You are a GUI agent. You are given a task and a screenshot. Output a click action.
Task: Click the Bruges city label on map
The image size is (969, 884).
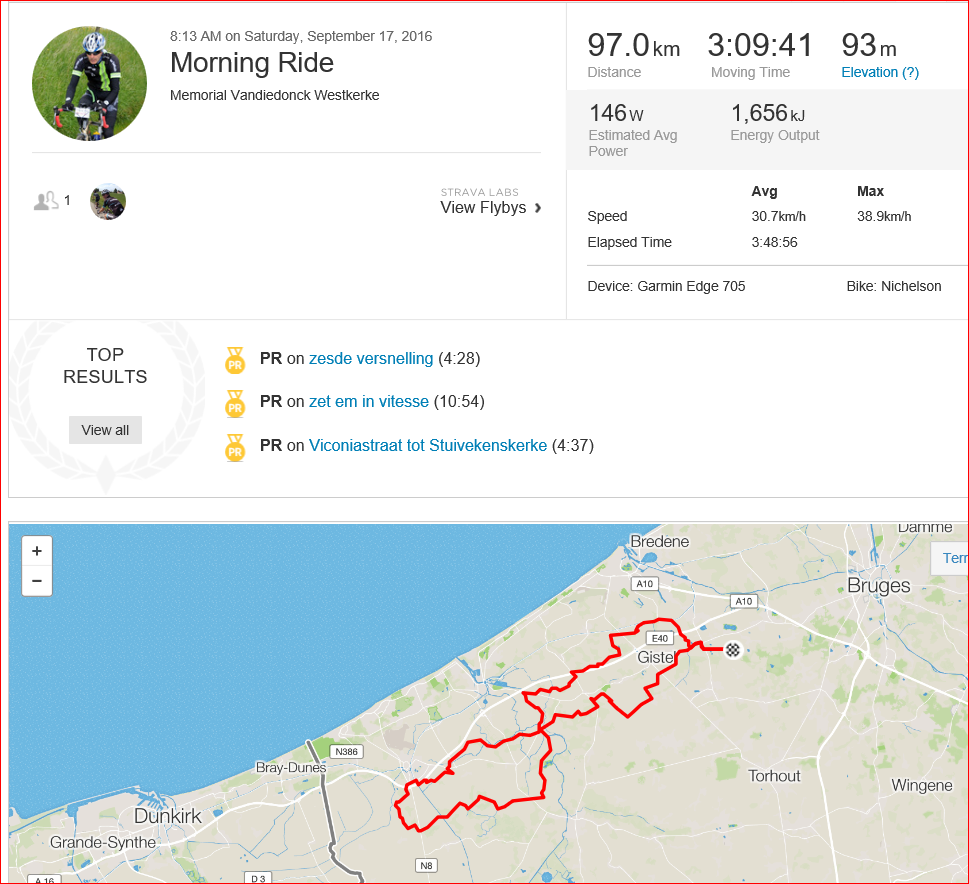coord(878,585)
